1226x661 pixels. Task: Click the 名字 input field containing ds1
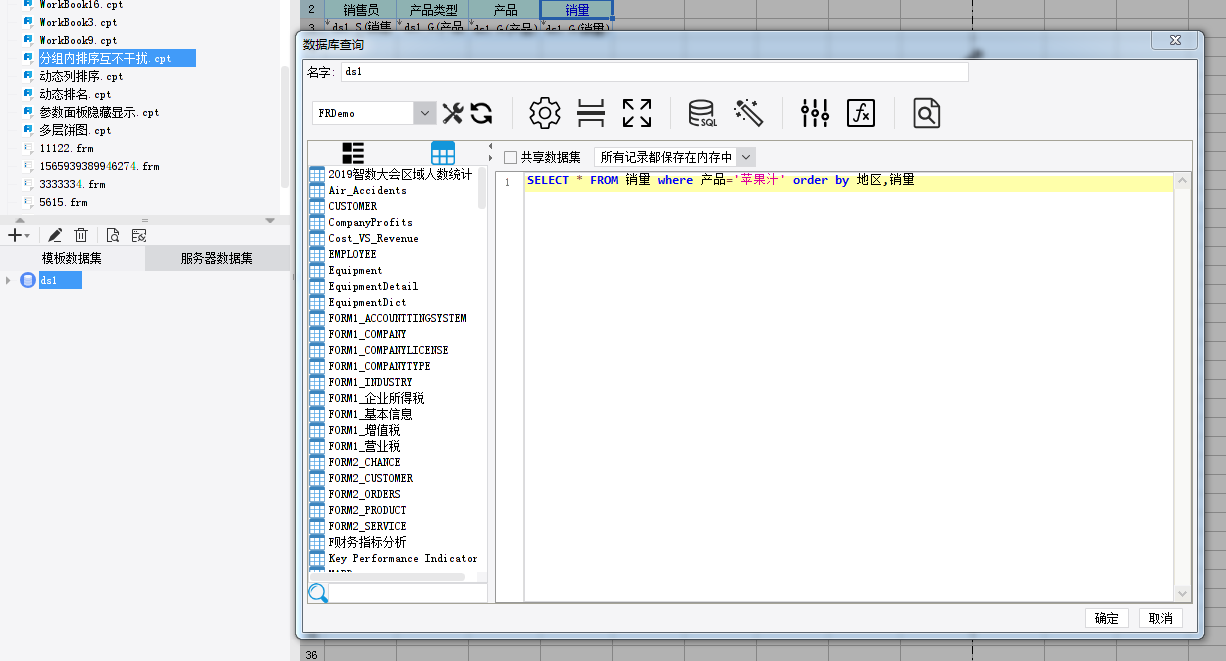coord(654,72)
